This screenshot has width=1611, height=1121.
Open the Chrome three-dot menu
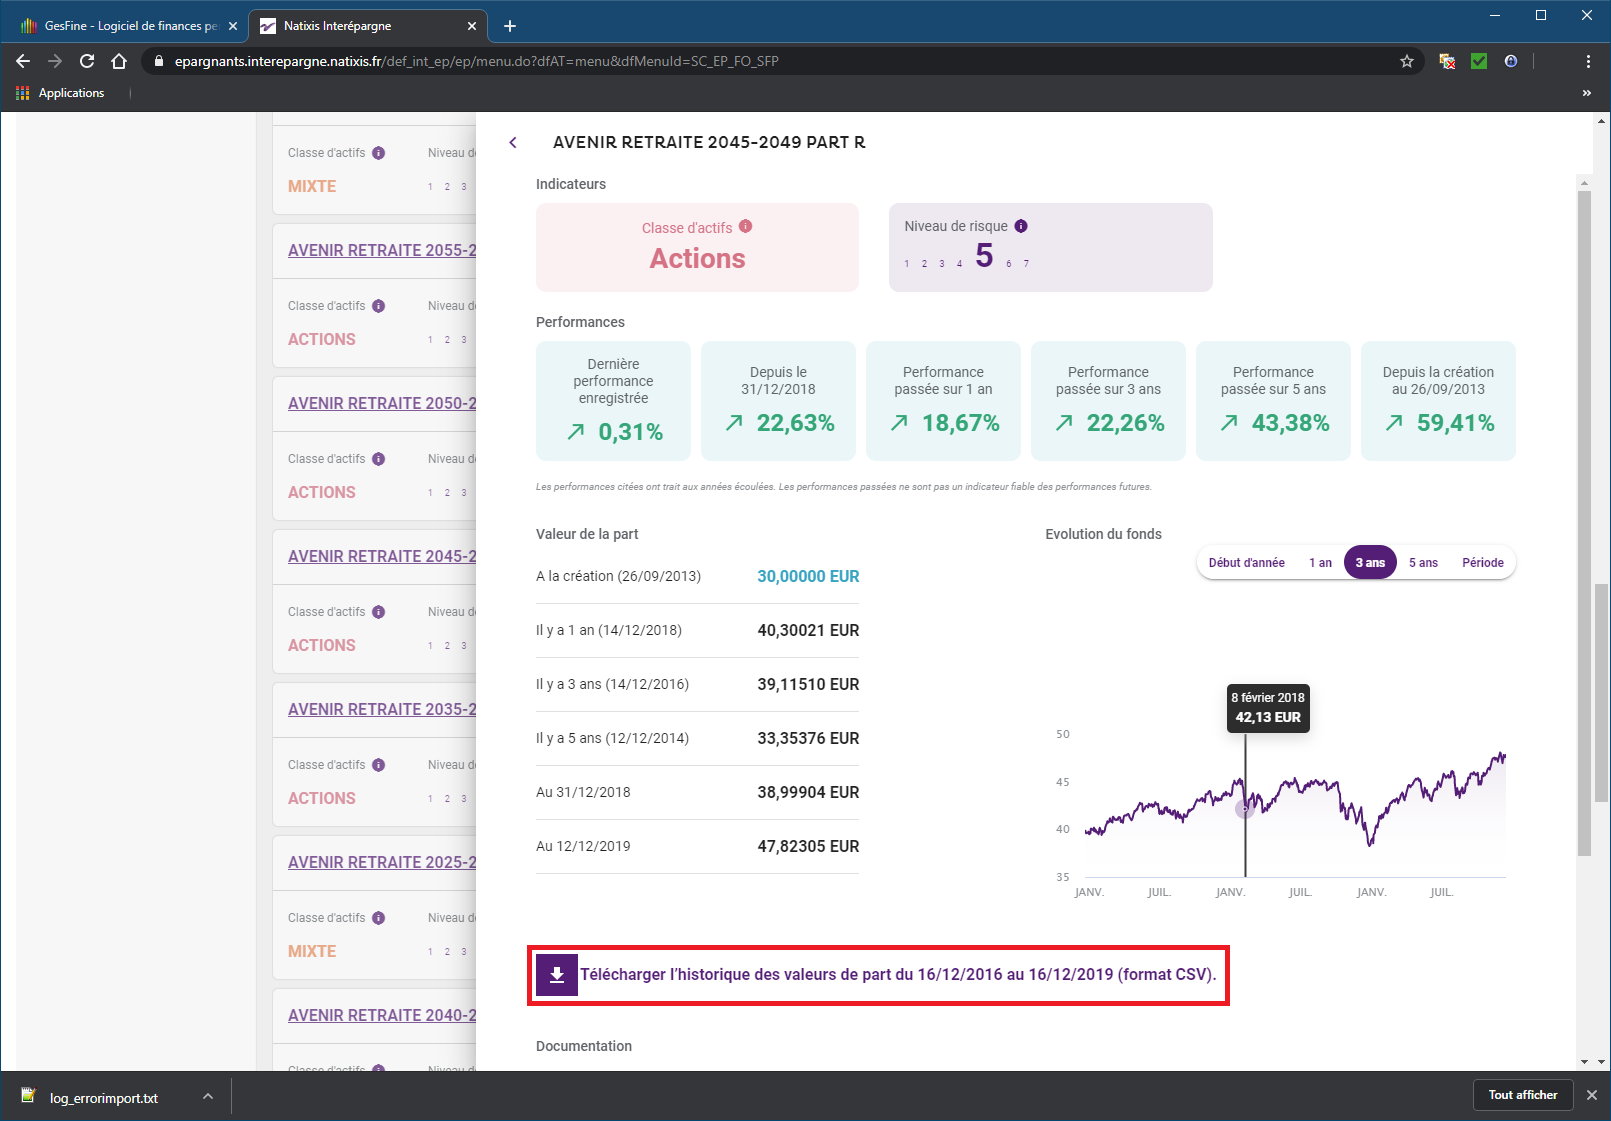(x=1588, y=61)
